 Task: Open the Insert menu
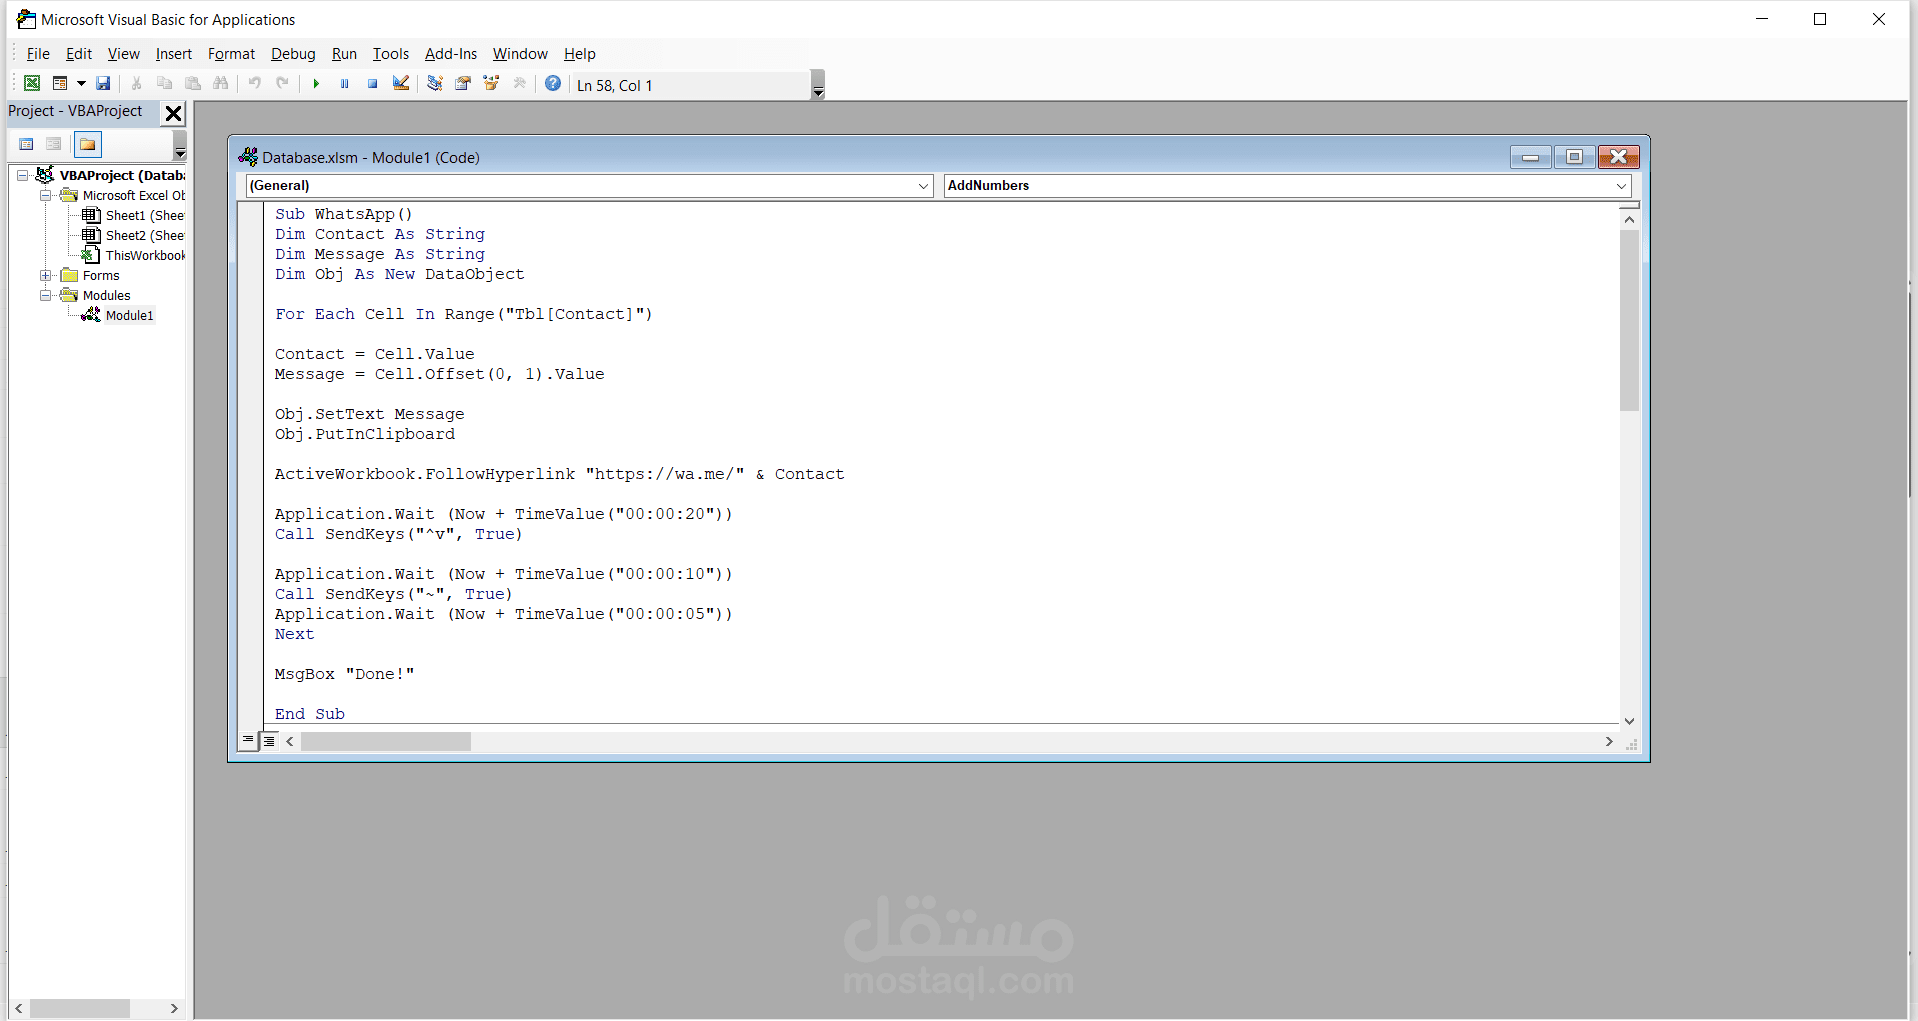[174, 54]
